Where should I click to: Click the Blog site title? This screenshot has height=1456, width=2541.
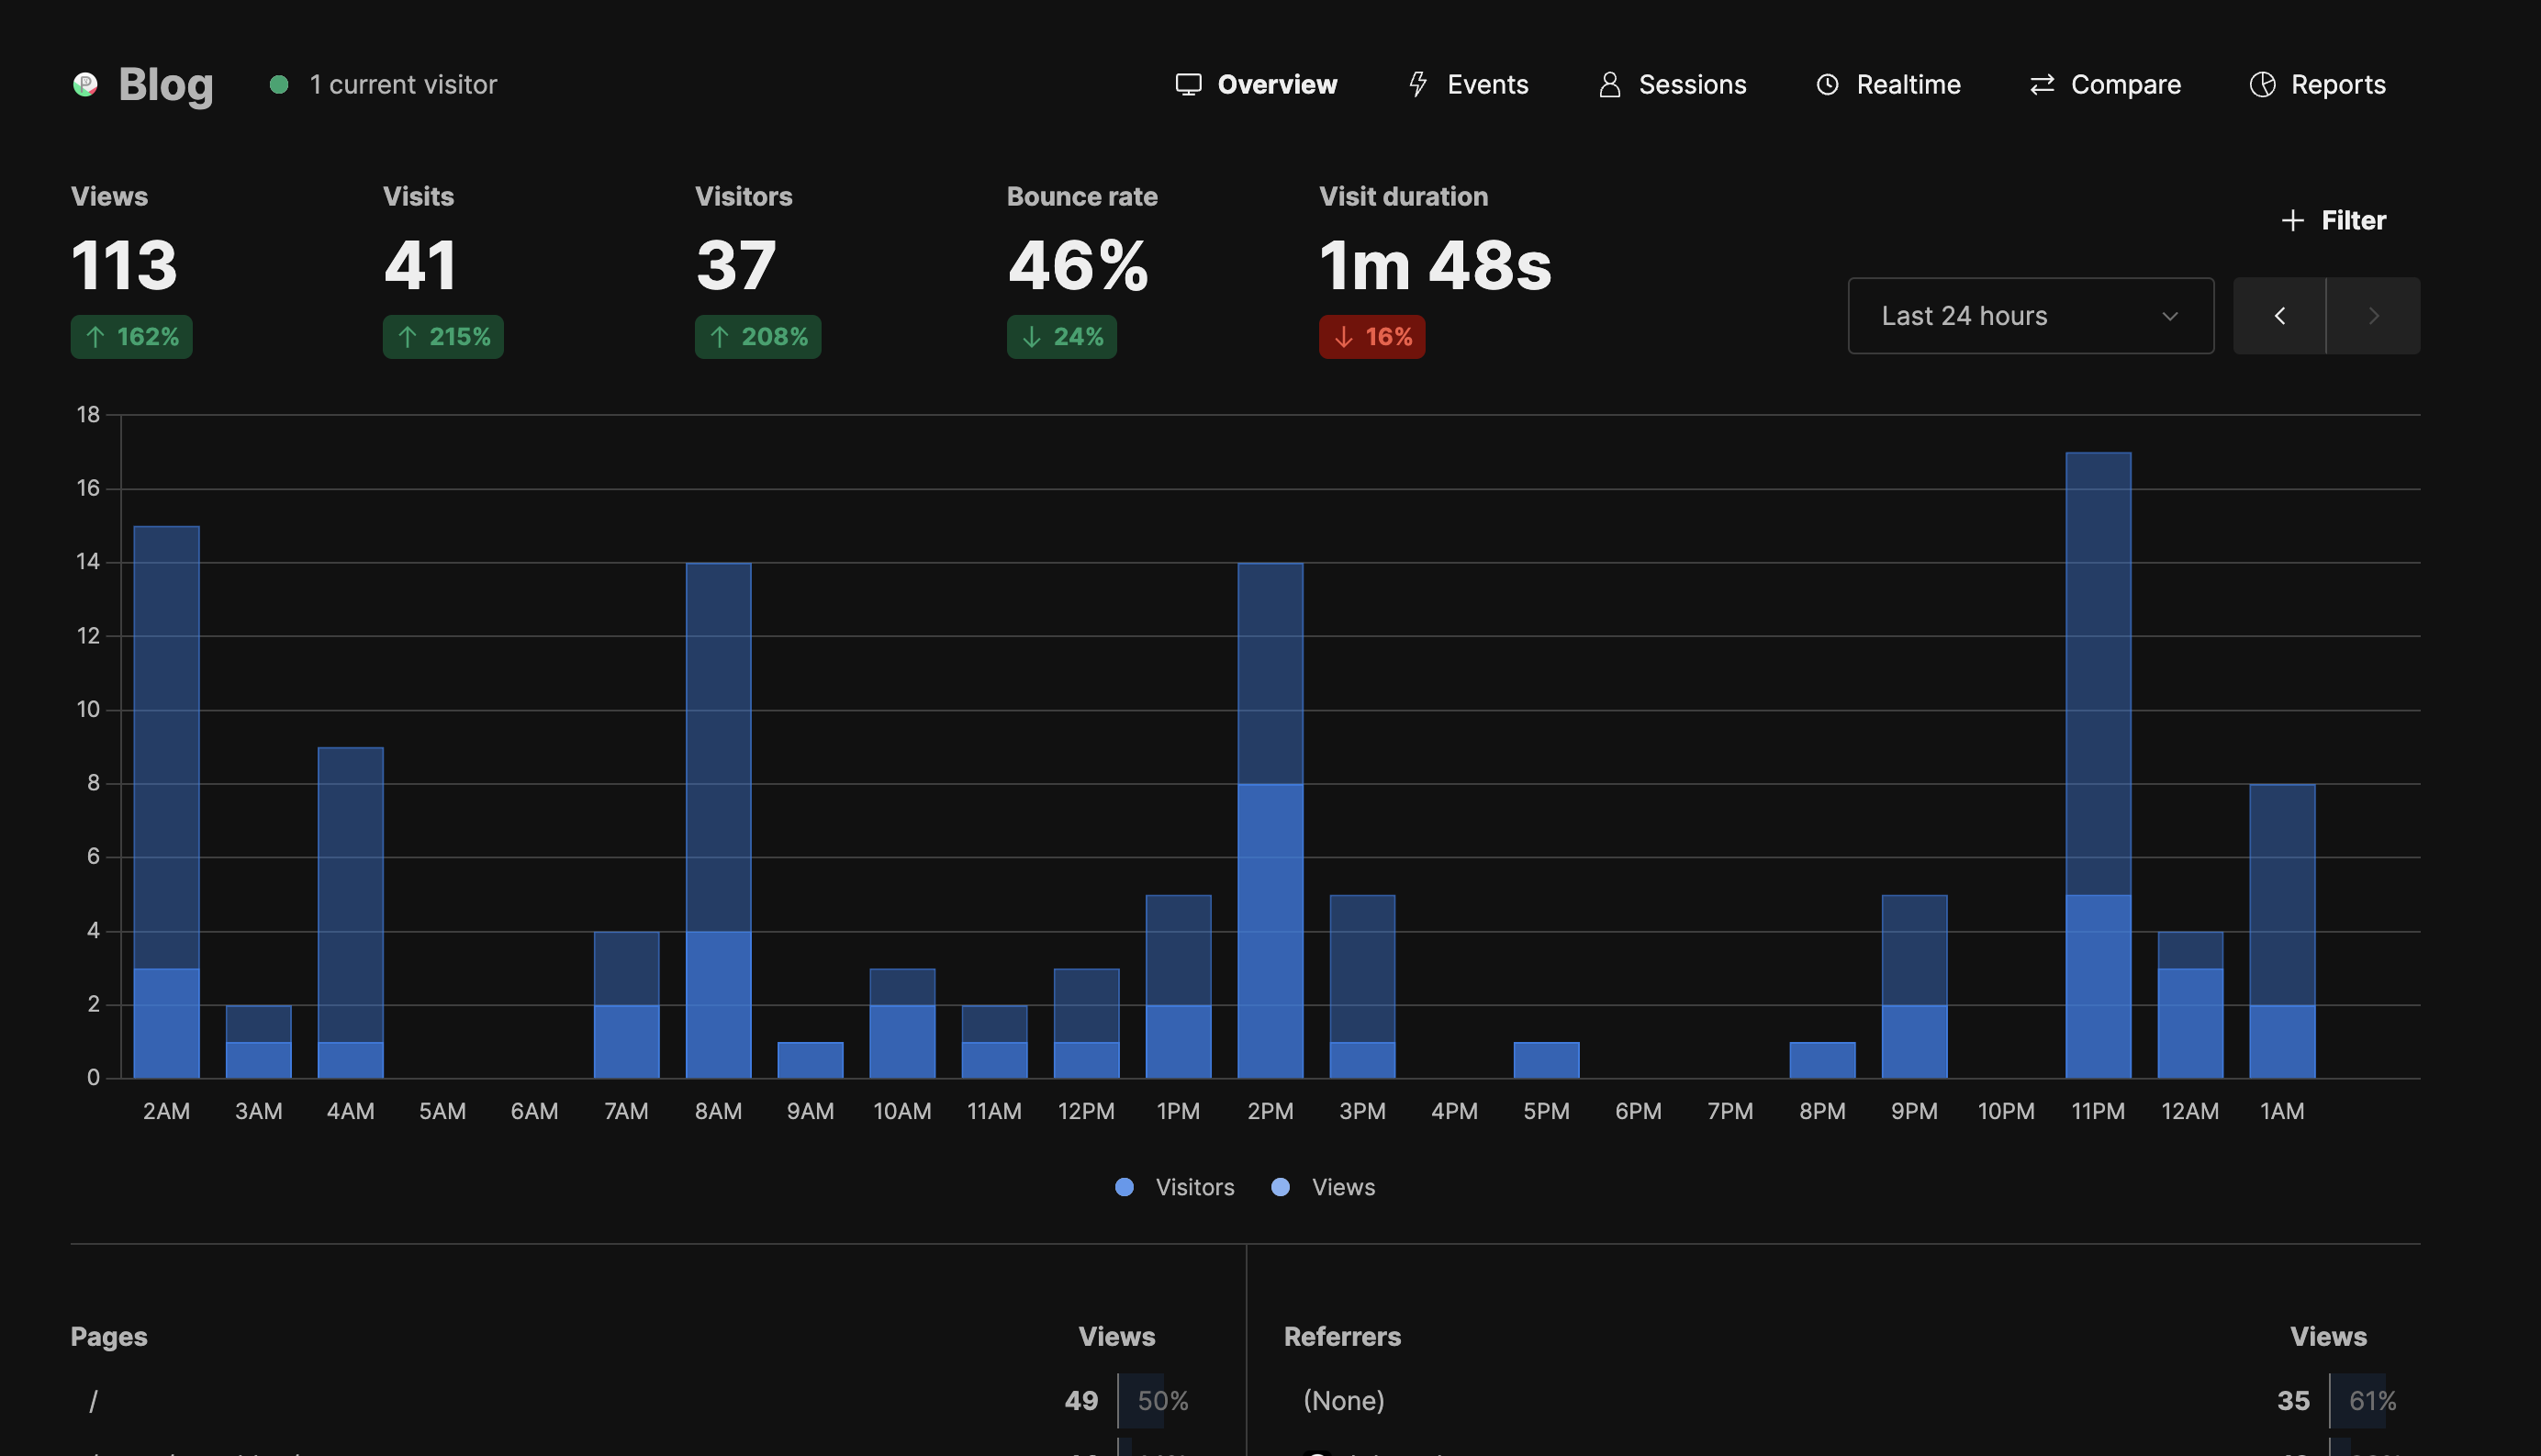coord(166,85)
